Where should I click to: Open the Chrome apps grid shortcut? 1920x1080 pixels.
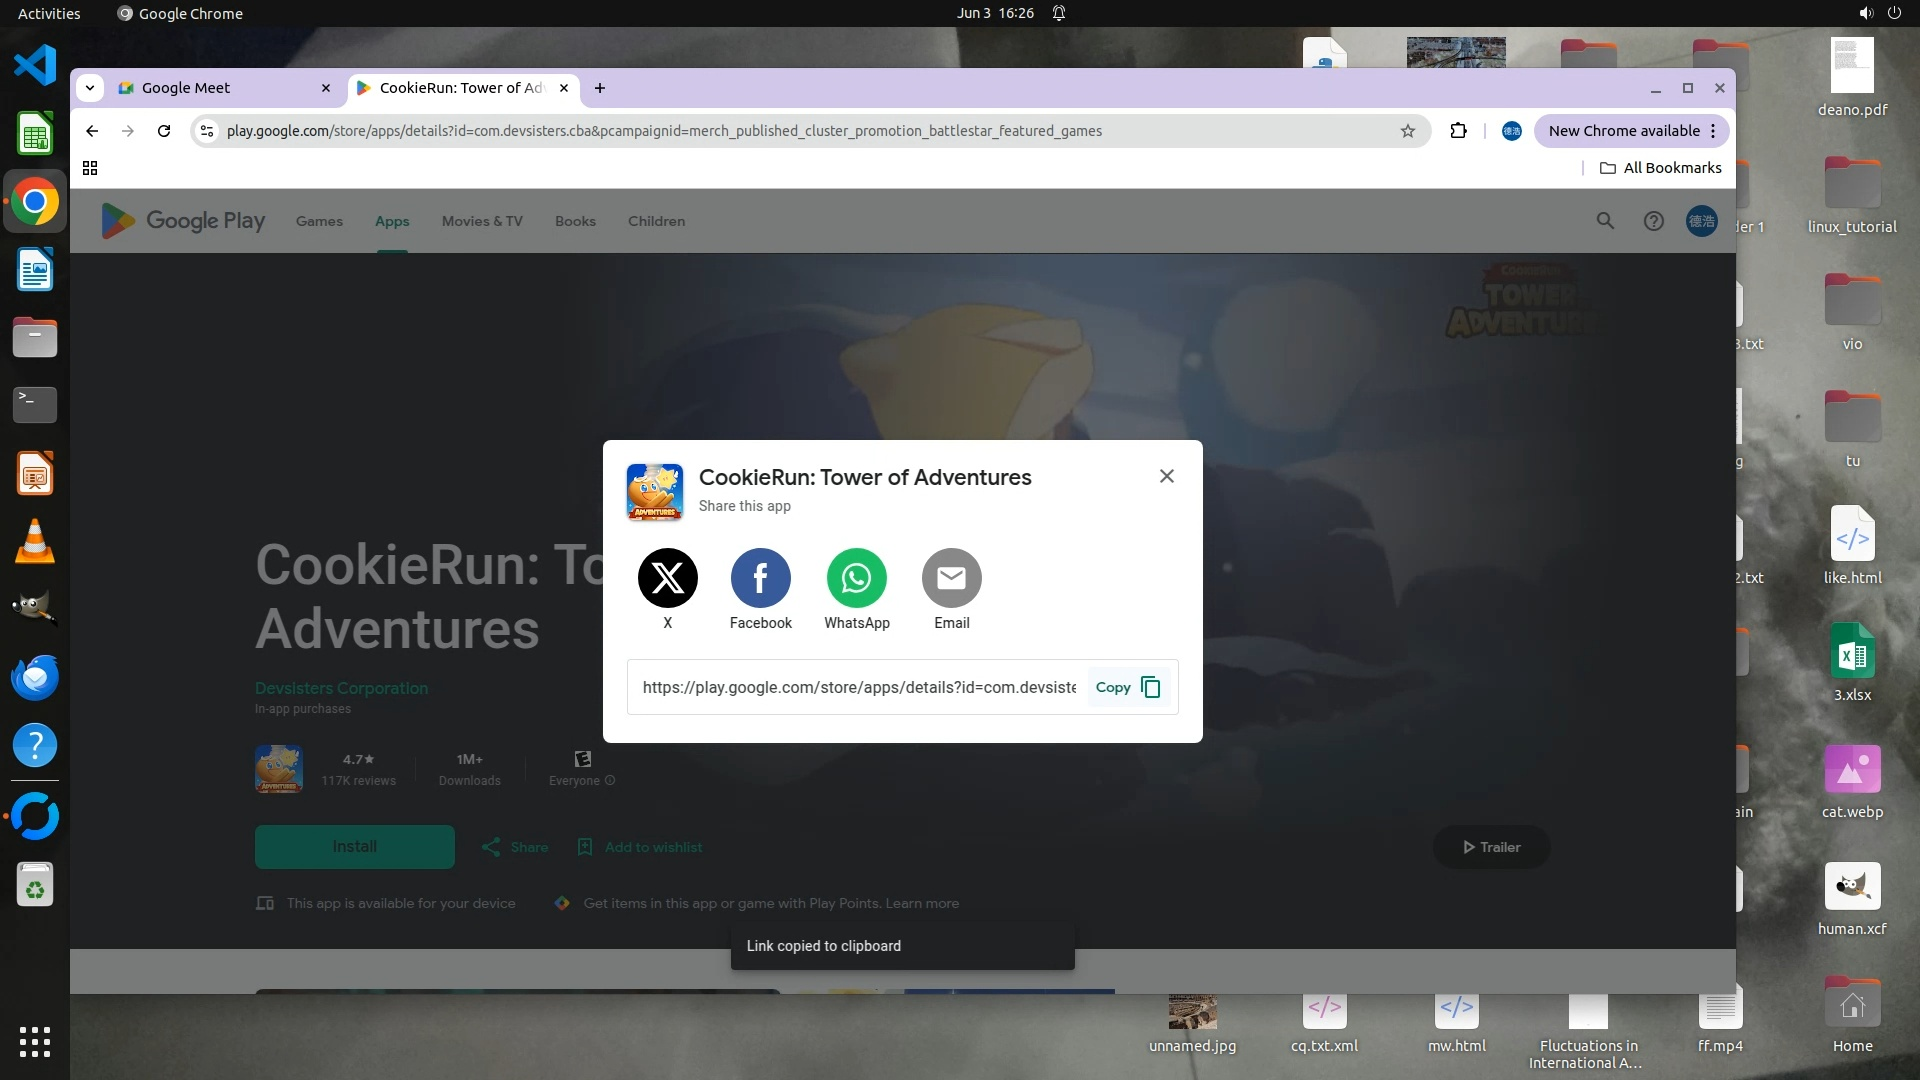pos(90,168)
